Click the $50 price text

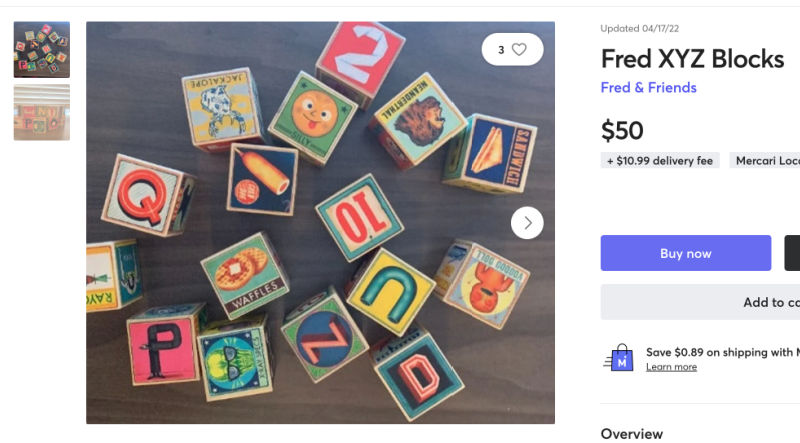(622, 131)
